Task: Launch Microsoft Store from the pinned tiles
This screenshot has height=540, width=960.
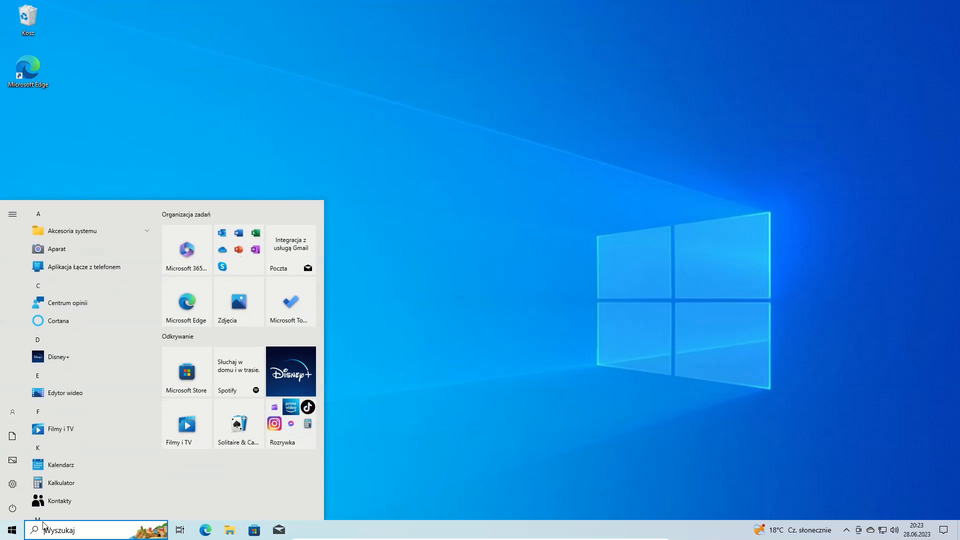Action: [187, 372]
